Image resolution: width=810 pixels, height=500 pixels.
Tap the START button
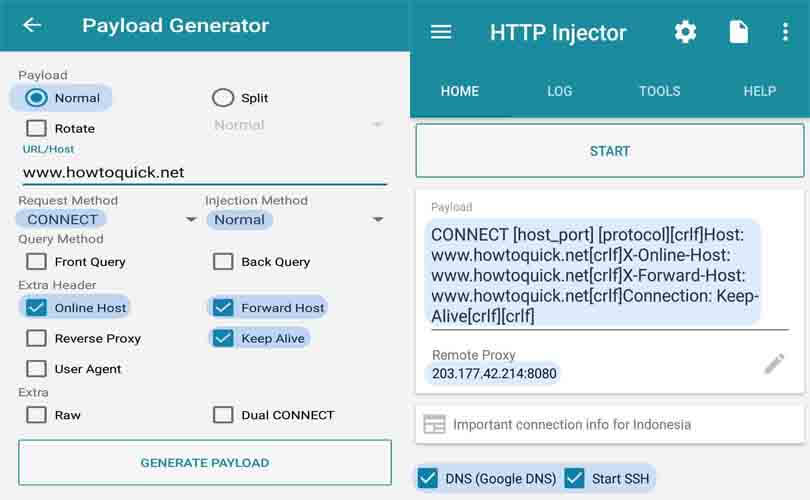[609, 151]
